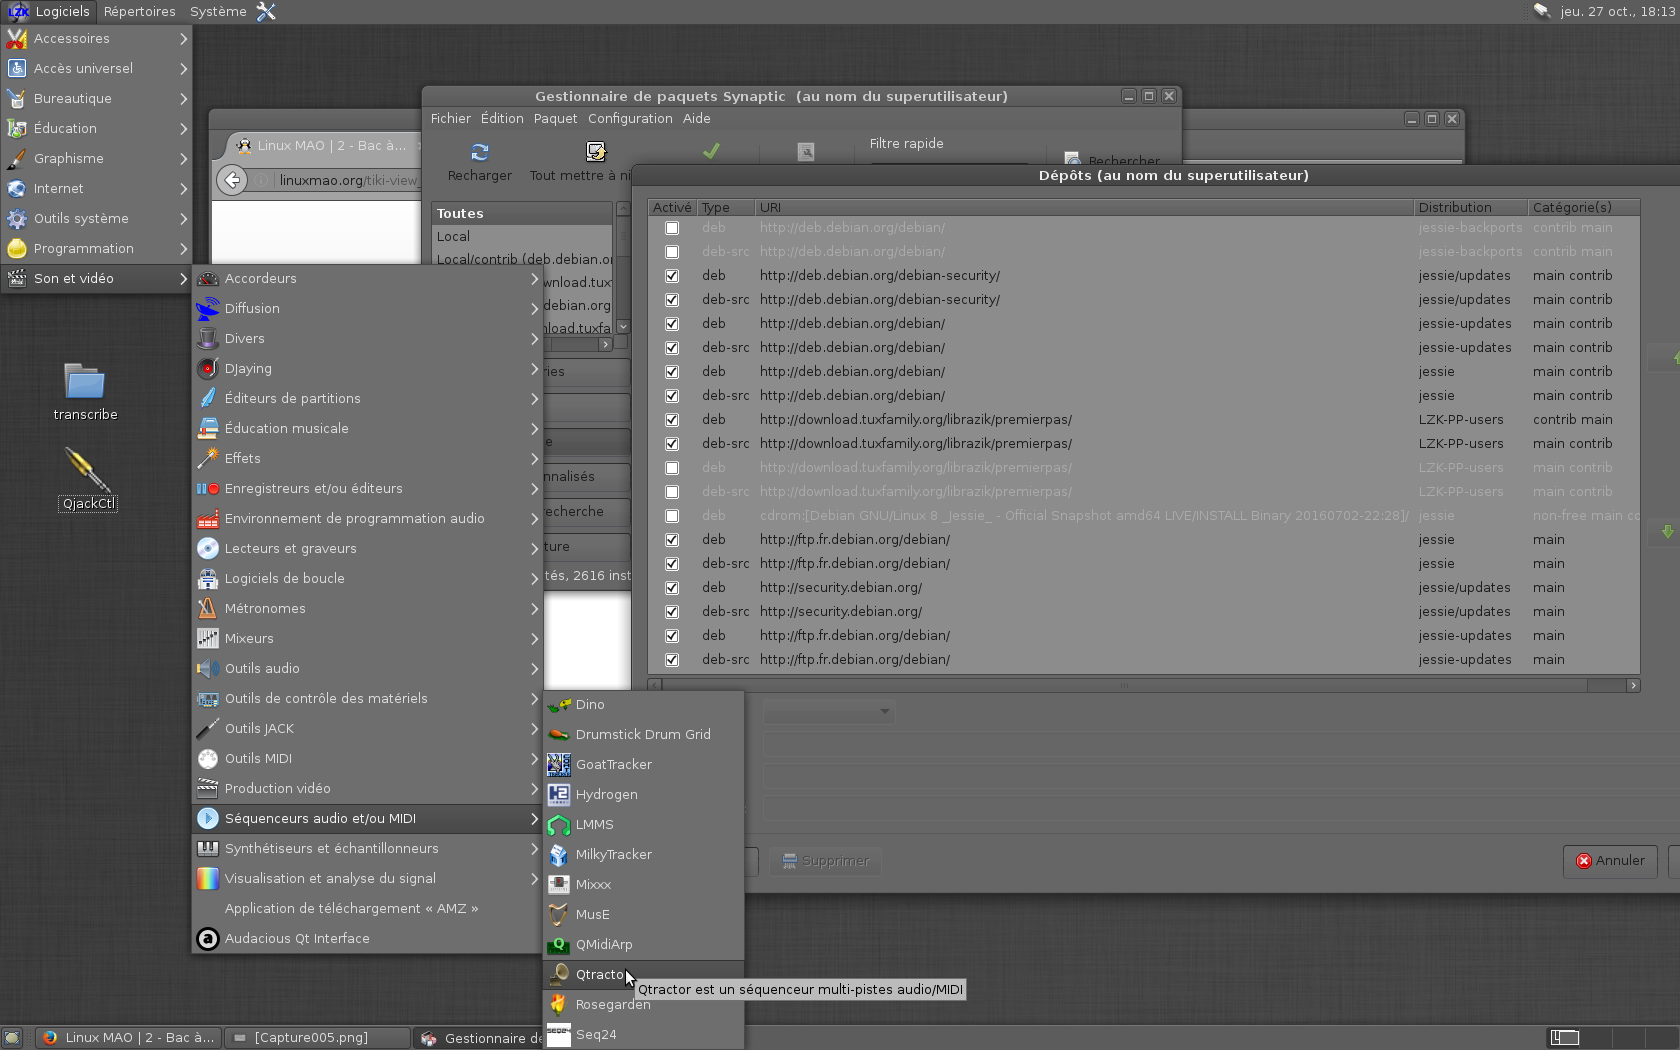Click the Annuler button
The height and width of the screenshot is (1050, 1680).
(1610, 861)
